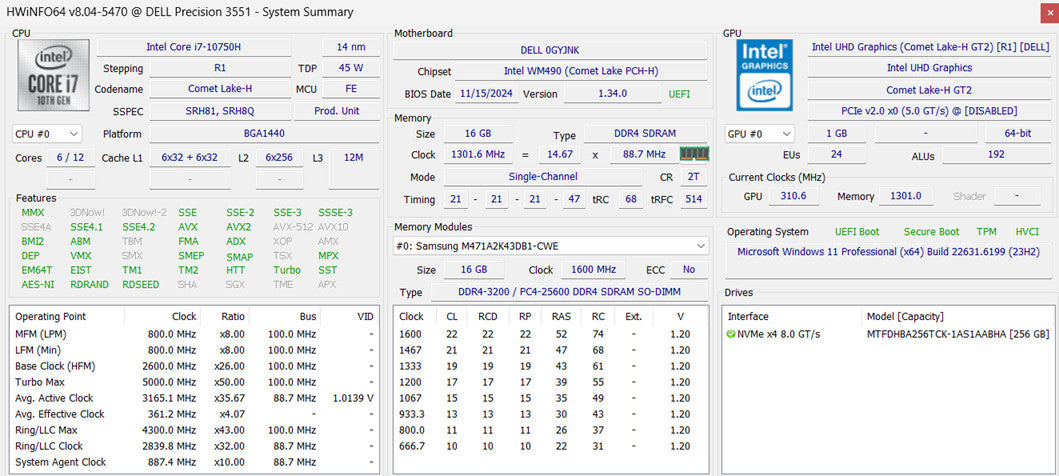Close the System Summary window
Viewport: 1059px width, 476px height.
[x=1048, y=12]
